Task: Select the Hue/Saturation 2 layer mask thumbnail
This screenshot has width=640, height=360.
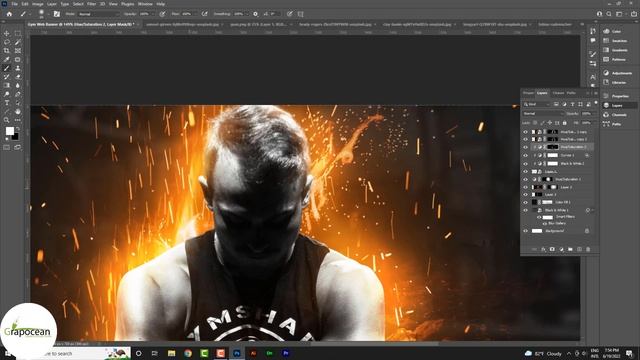Action: coord(553,147)
